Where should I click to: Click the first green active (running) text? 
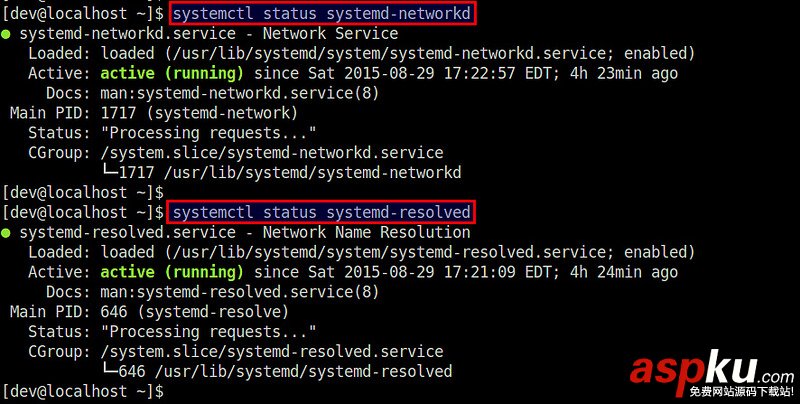(x=172, y=73)
